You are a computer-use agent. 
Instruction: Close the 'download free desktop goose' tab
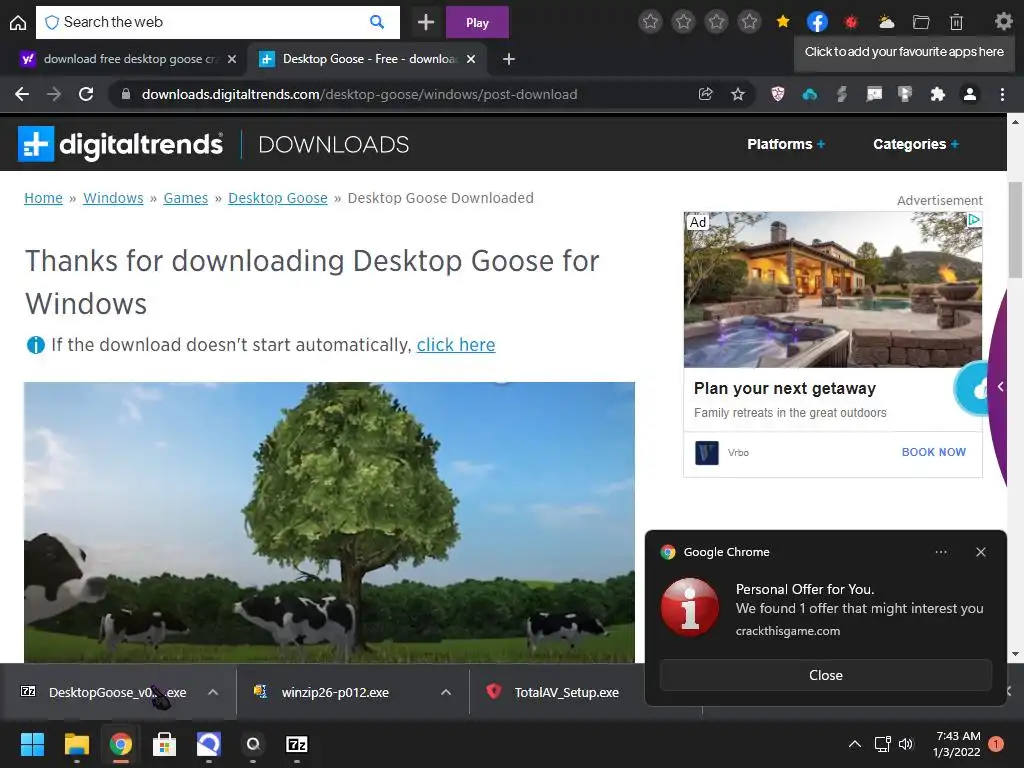tap(232, 59)
